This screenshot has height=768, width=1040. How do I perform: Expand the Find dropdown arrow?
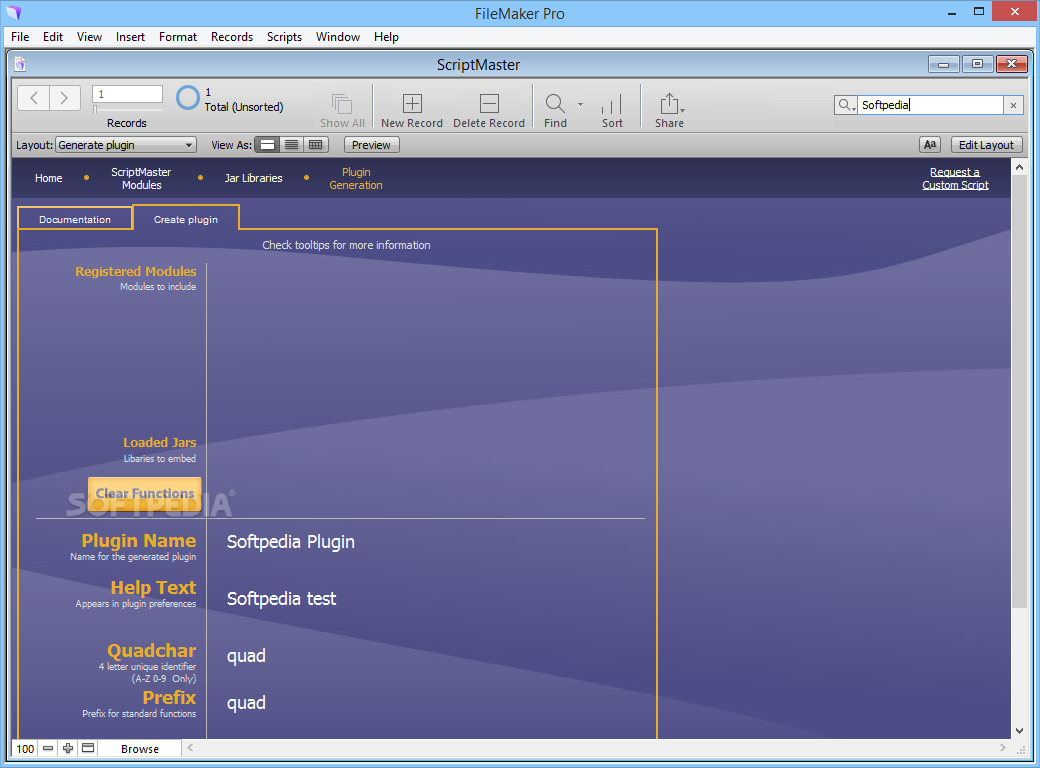[580, 104]
